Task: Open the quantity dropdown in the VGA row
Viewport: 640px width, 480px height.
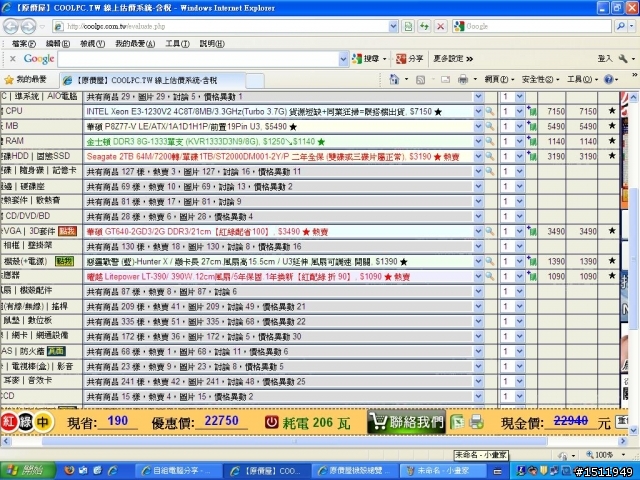Action: click(519, 231)
